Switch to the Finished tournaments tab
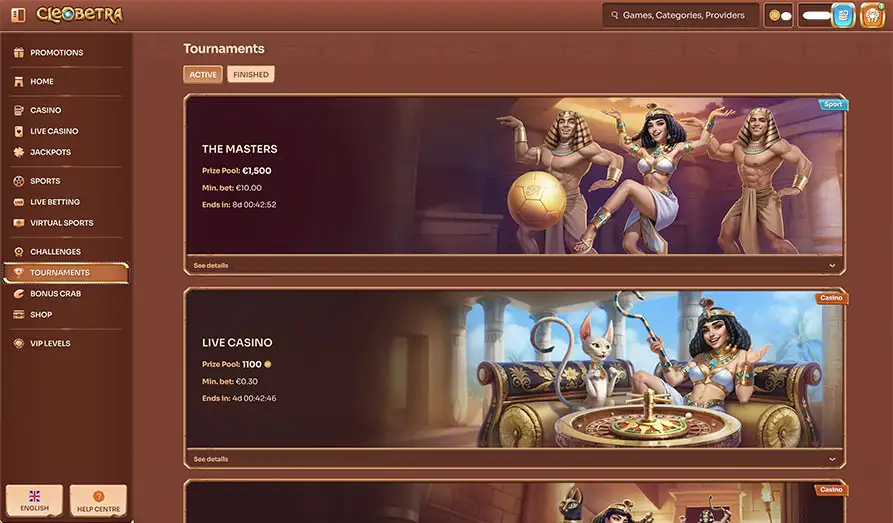This screenshot has height=523, width=893. [251, 75]
